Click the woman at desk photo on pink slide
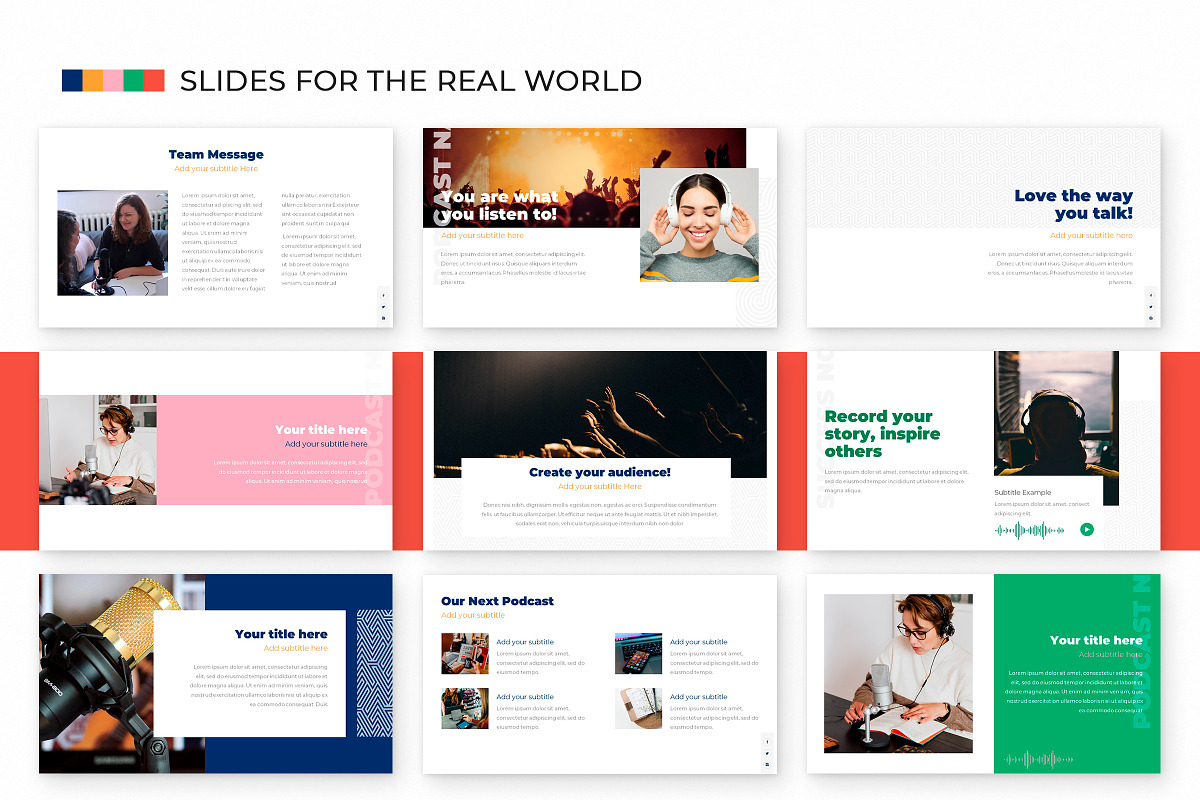1200x800 pixels. click(98, 449)
